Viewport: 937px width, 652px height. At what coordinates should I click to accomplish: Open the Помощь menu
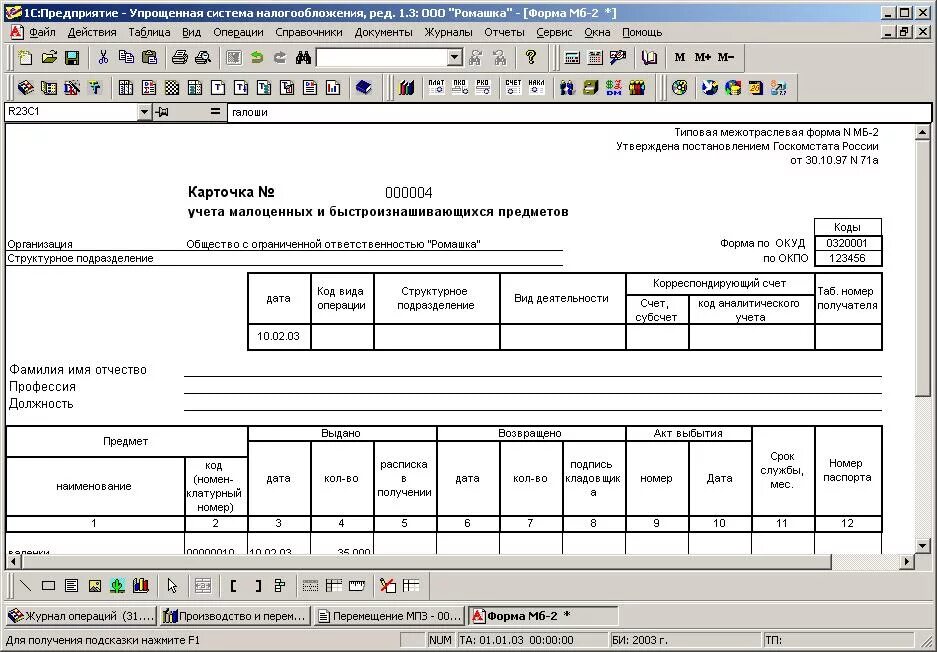642,32
